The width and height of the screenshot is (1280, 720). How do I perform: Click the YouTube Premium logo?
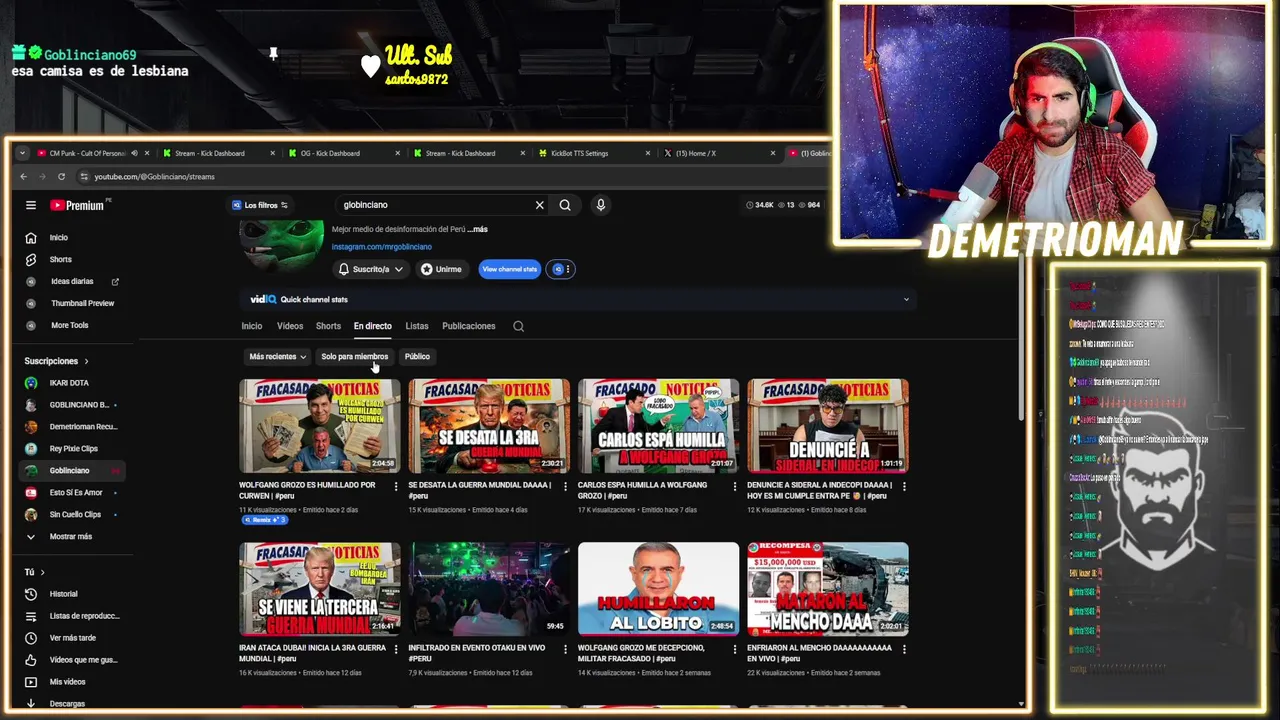point(77,205)
